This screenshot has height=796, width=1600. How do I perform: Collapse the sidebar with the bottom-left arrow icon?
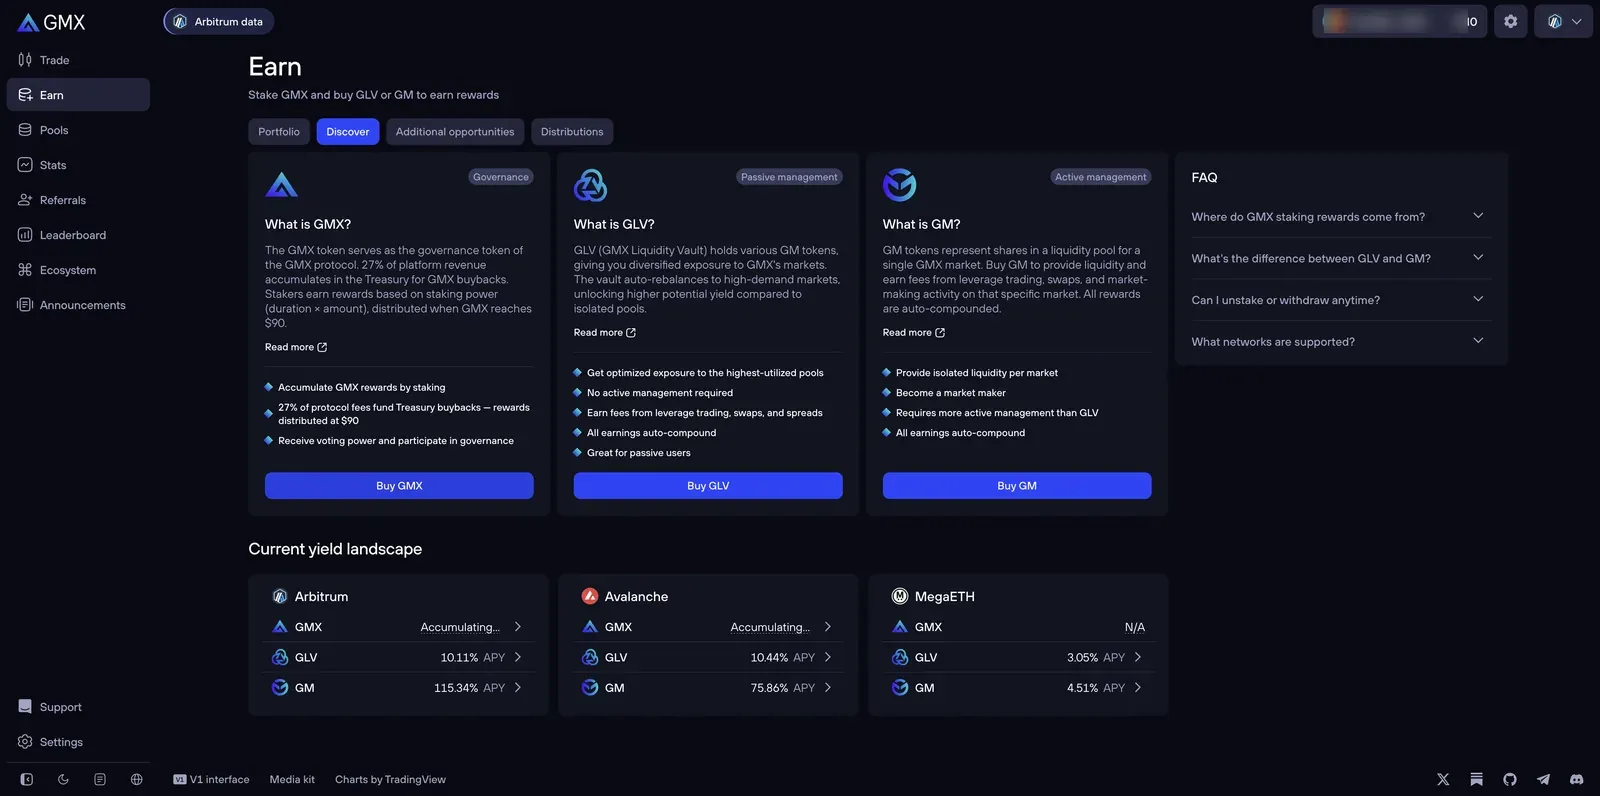(x=27, y=779)
